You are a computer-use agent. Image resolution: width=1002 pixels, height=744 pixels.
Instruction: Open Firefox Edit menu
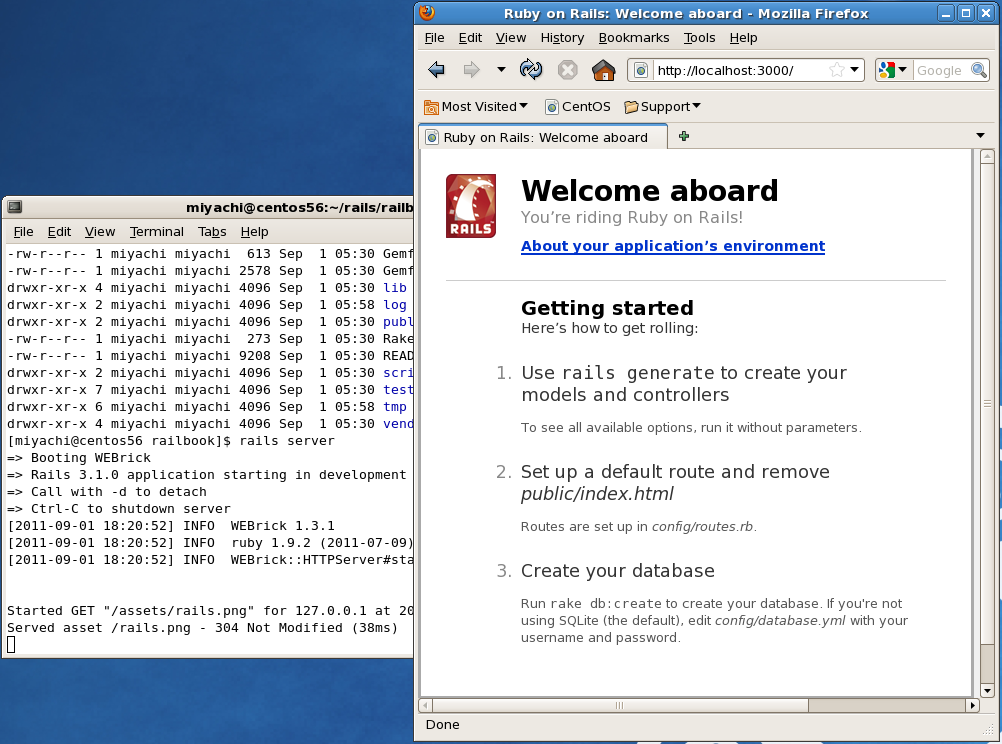(x=470, y=38)
